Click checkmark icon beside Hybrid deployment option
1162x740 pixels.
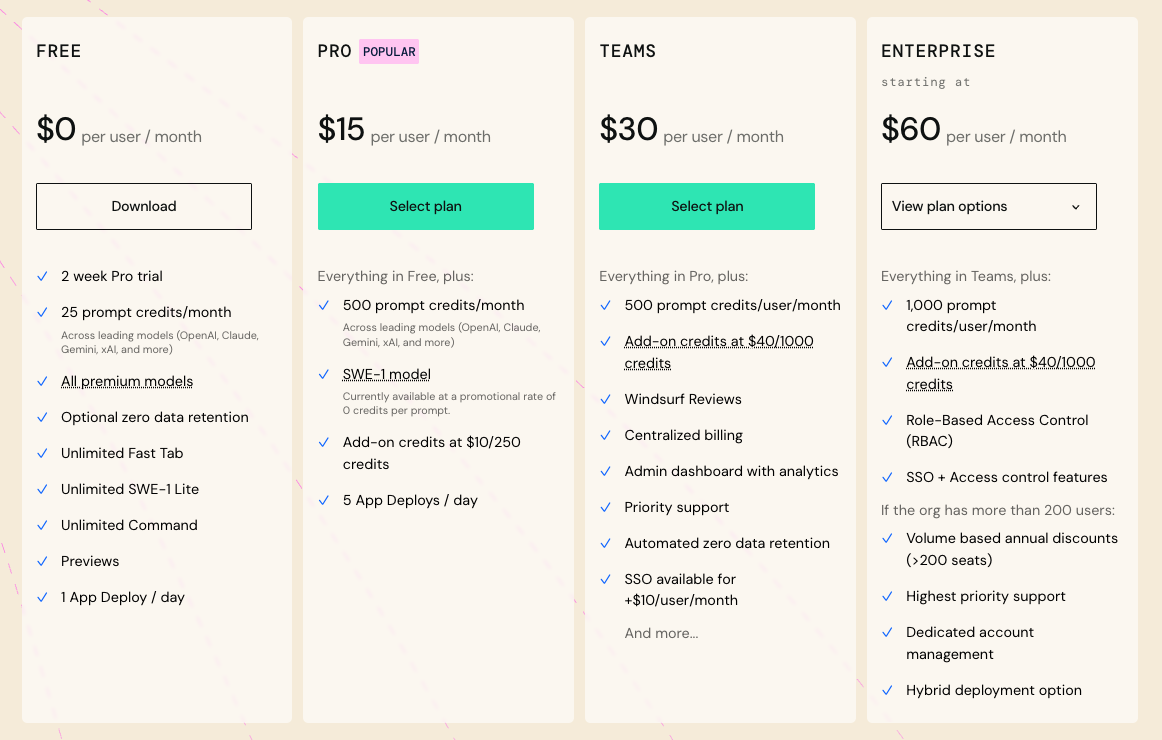(x=887, y=690)
